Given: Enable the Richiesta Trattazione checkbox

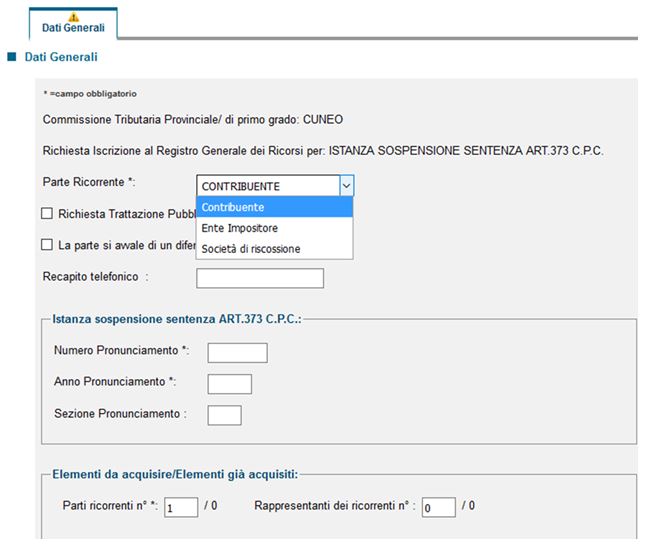Looking at the screenshot, I should (47, 213).
